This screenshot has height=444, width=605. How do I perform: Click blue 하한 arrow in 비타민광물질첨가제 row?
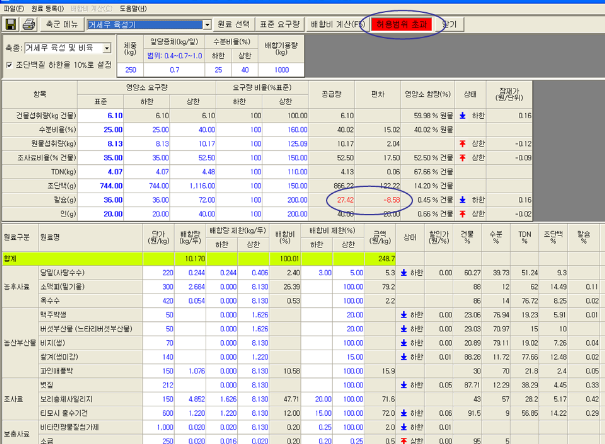pyautogui.click(x=404, y=427)
